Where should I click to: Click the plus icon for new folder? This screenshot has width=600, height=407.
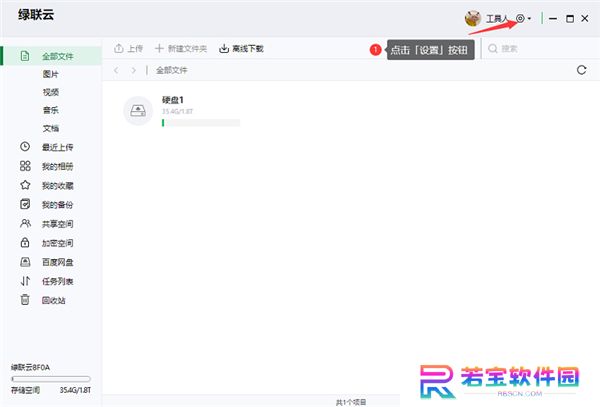[x=159, y=49]
